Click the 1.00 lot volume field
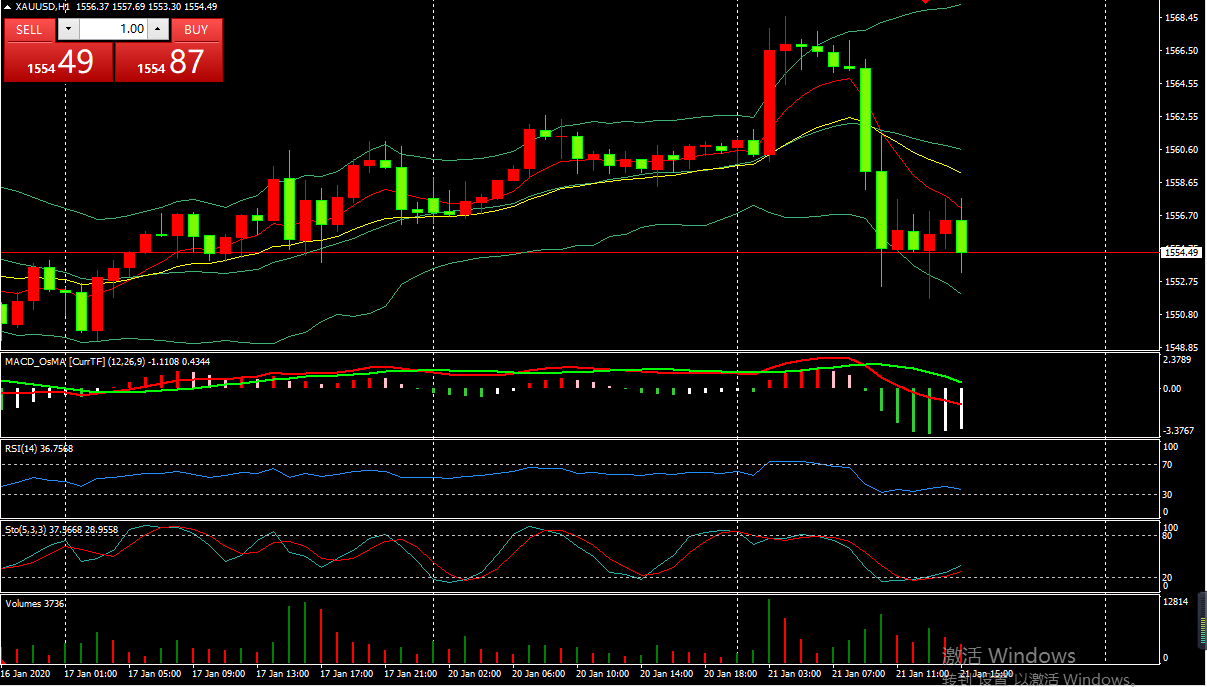This screenshot has height=687, width=1207. (113, 29)
